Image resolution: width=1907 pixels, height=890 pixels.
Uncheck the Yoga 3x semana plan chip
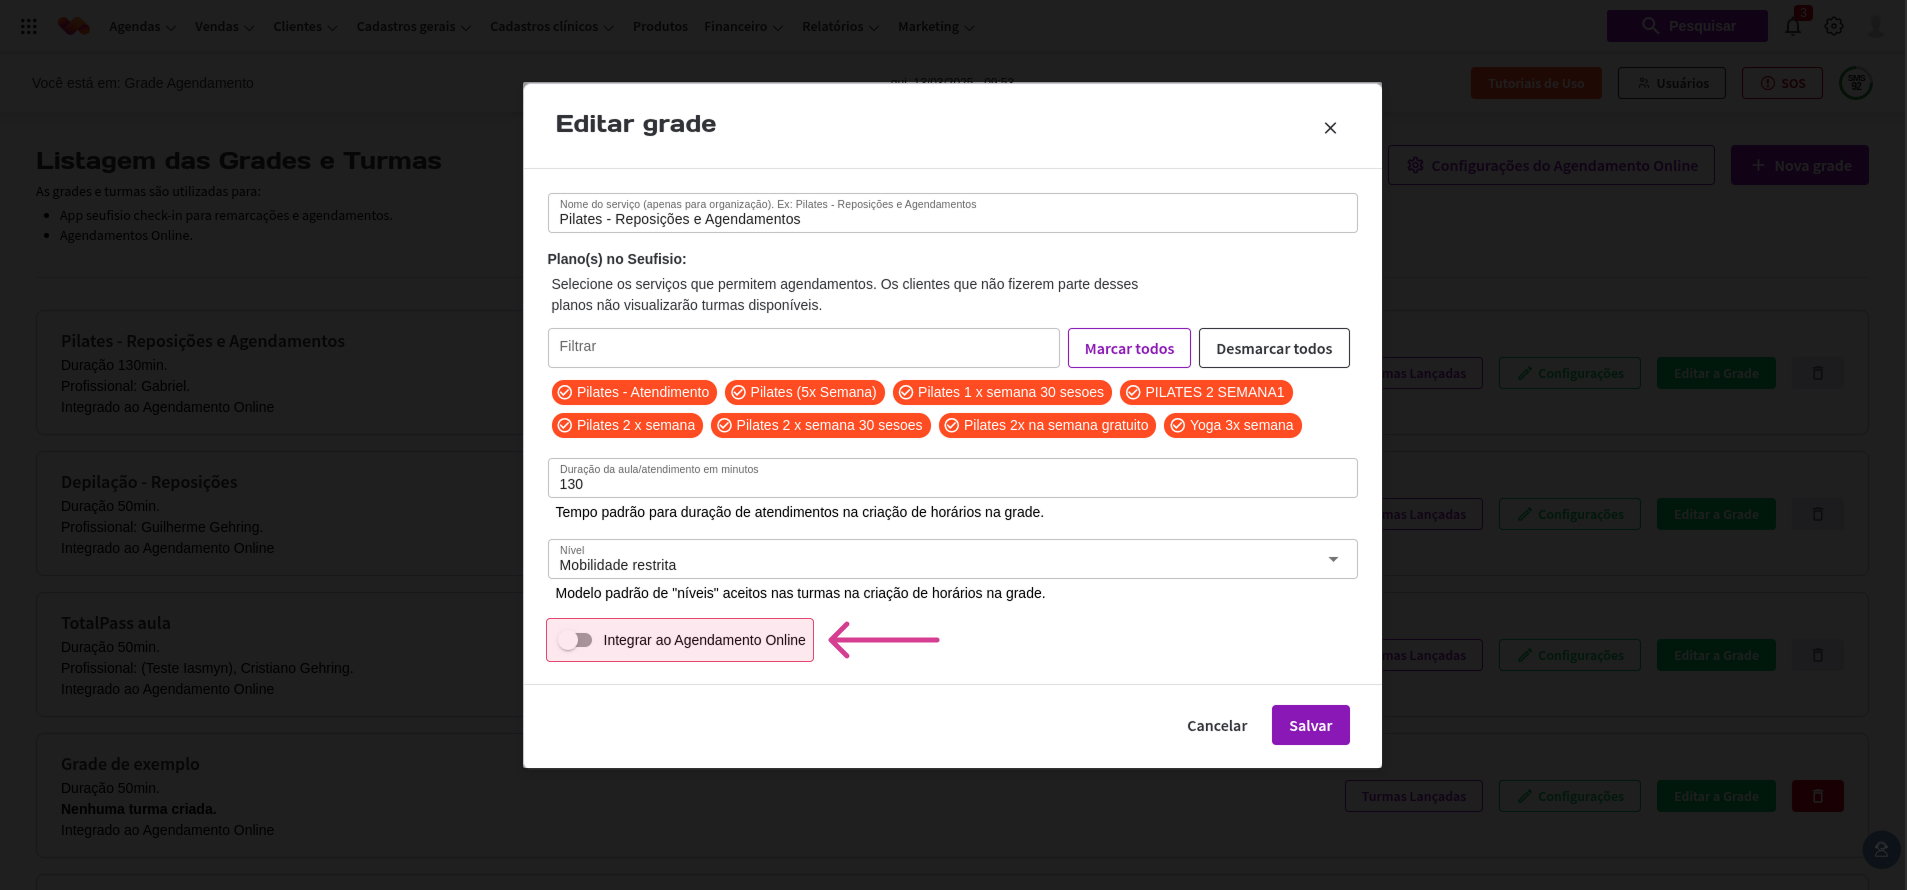pyautogui.click(x=1232, y=426)
